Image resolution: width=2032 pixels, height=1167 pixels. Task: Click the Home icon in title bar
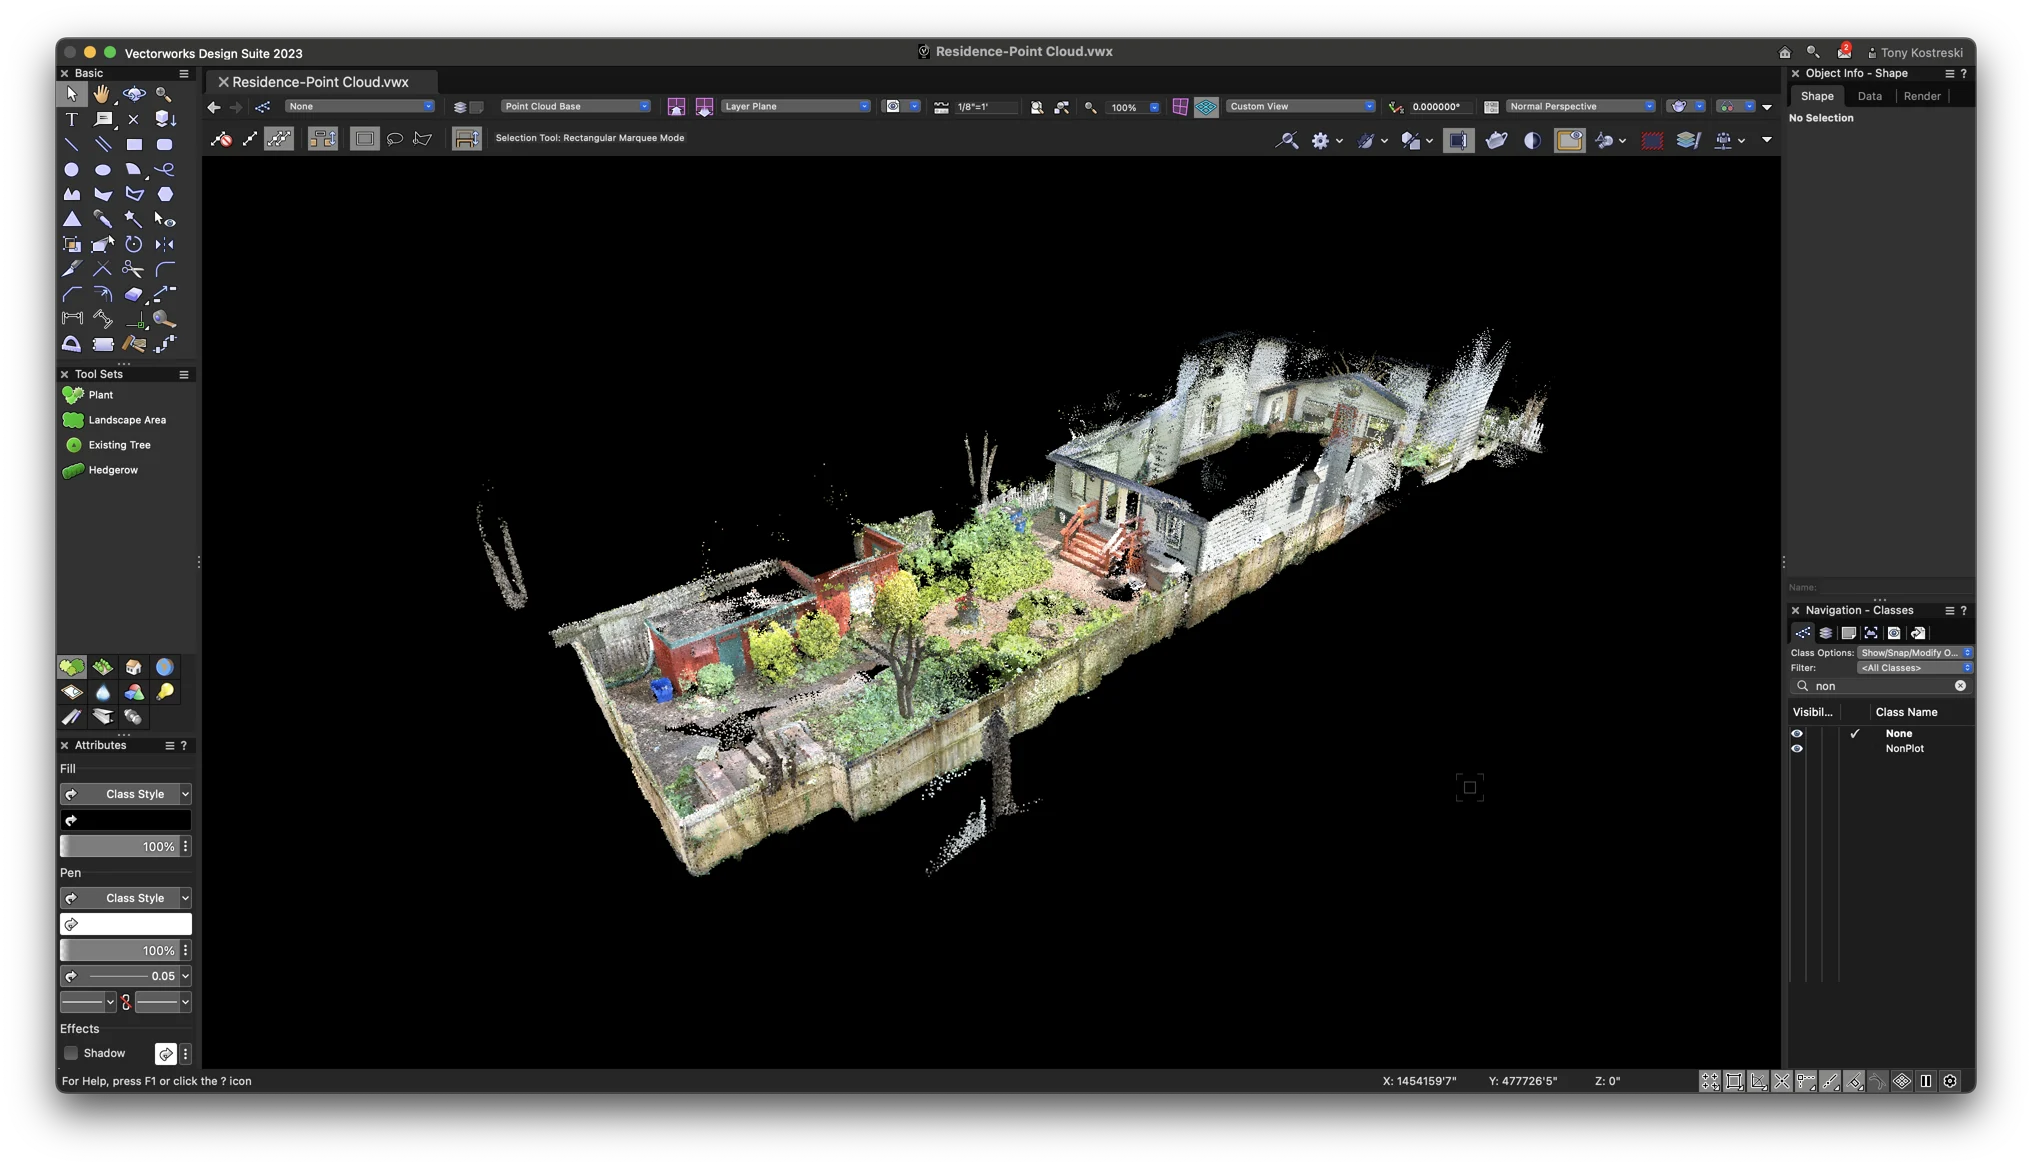tap(1784, 52)
